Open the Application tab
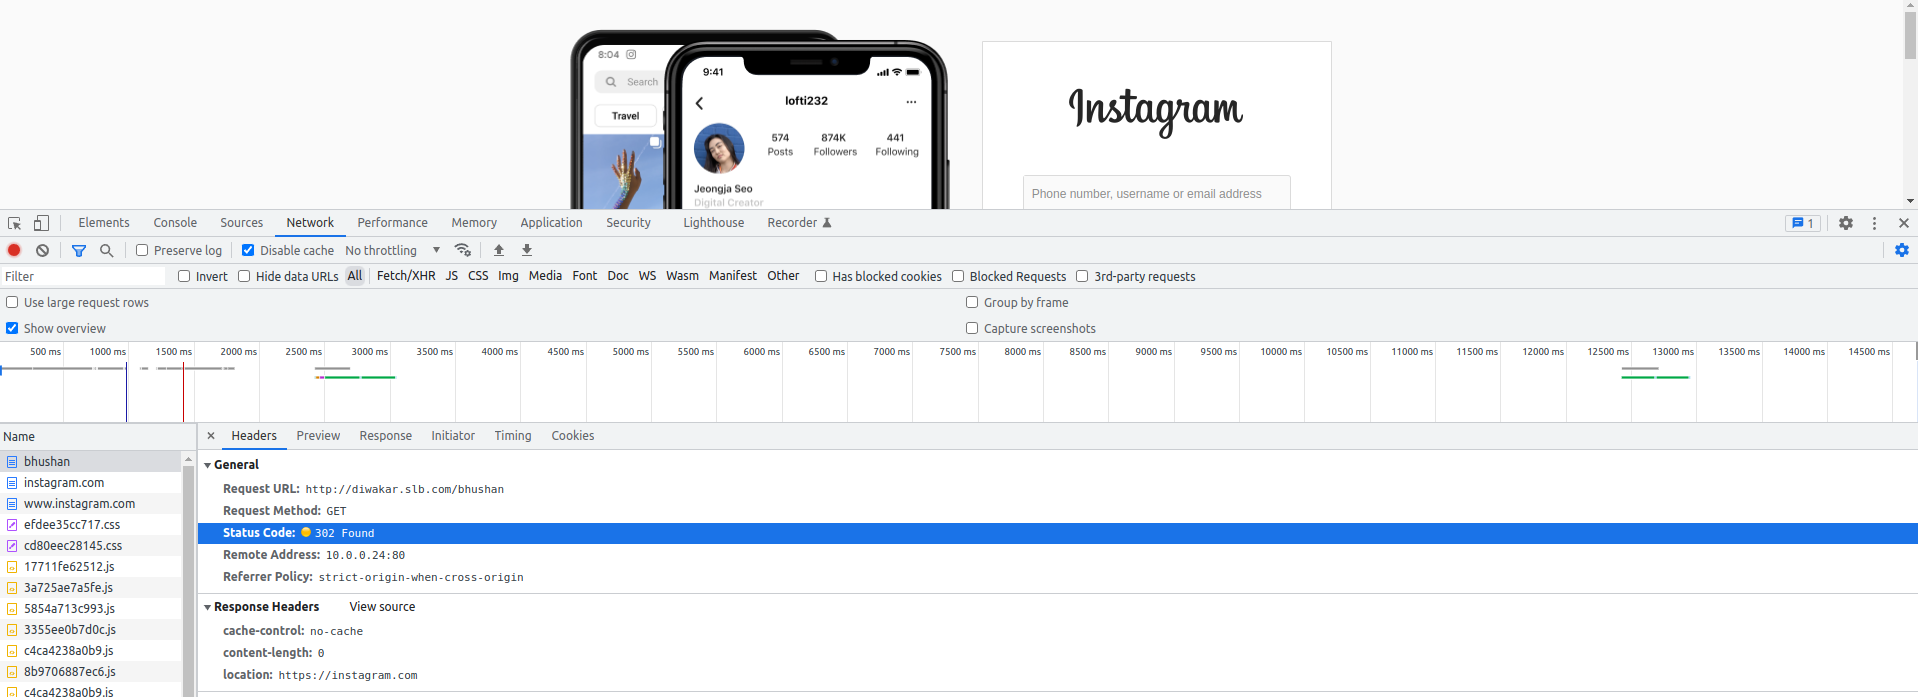This screenshot has height=697, width=1918. pos(551,223)
